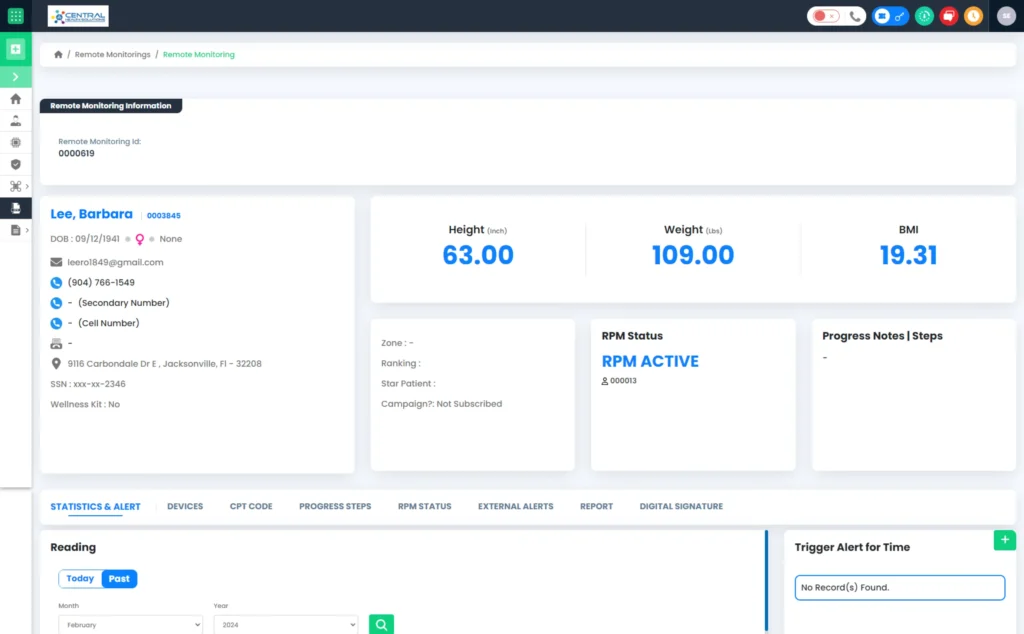
Task: Click the green search button below Year
Action: point(381,623)
